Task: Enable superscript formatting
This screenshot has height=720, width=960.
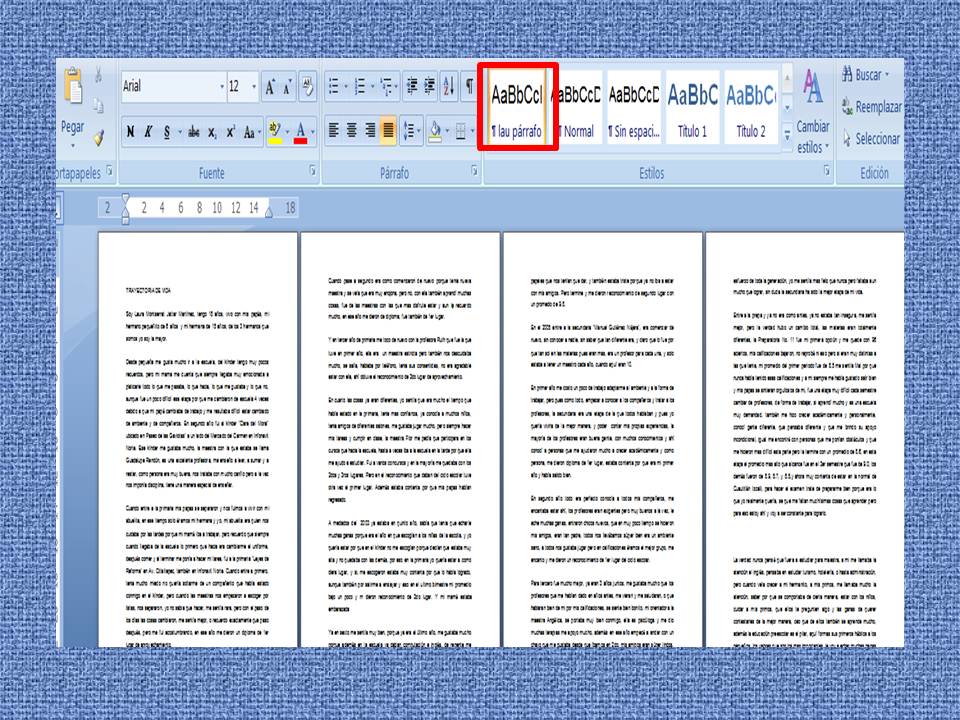Action: [231, 131]
